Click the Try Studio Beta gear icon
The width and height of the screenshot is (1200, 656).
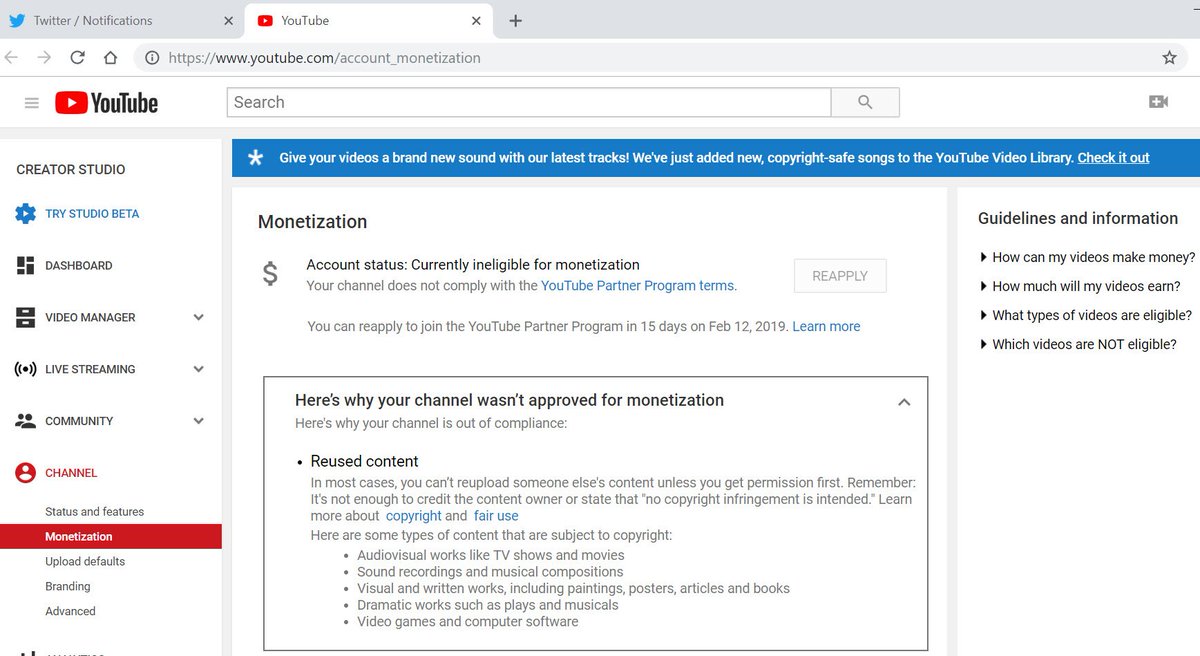(26, 213)
